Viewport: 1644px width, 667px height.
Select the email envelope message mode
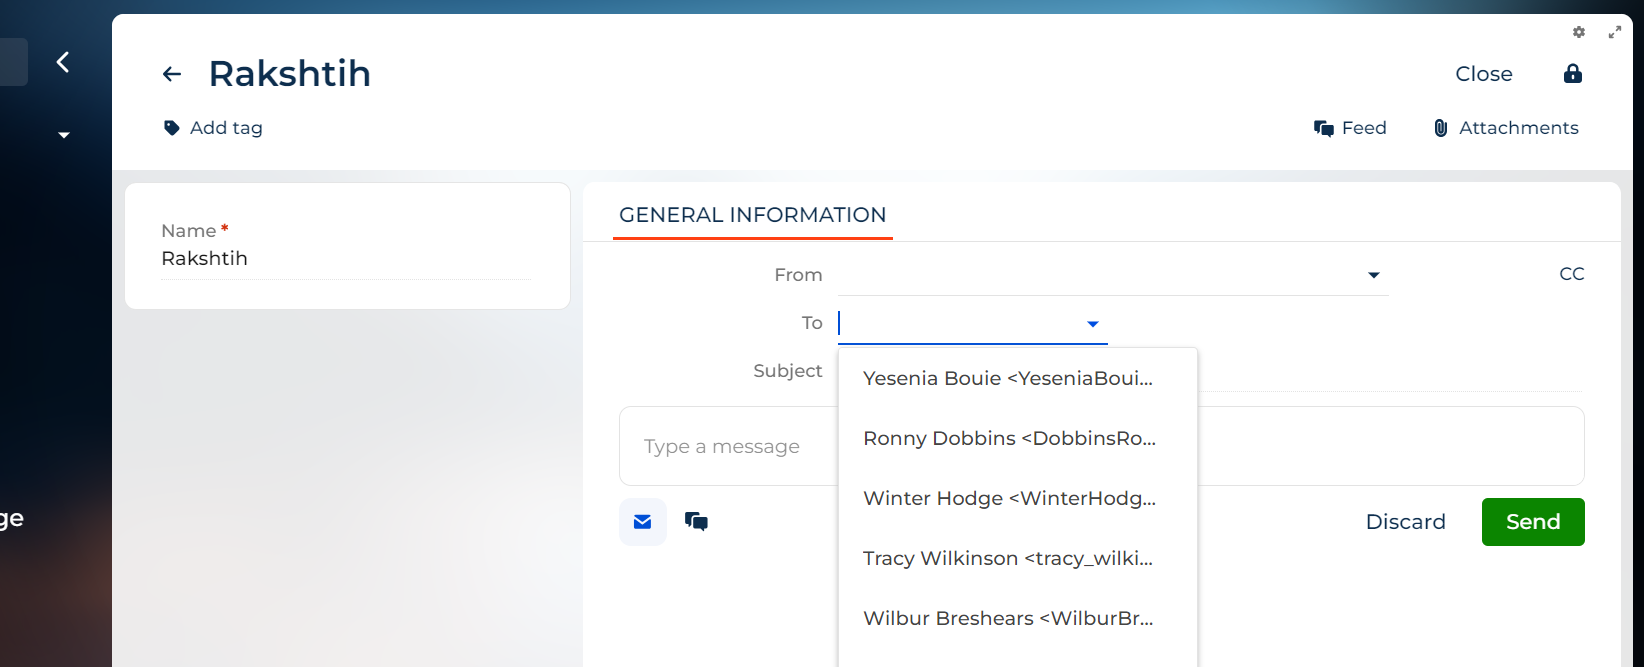click(643, 522)
